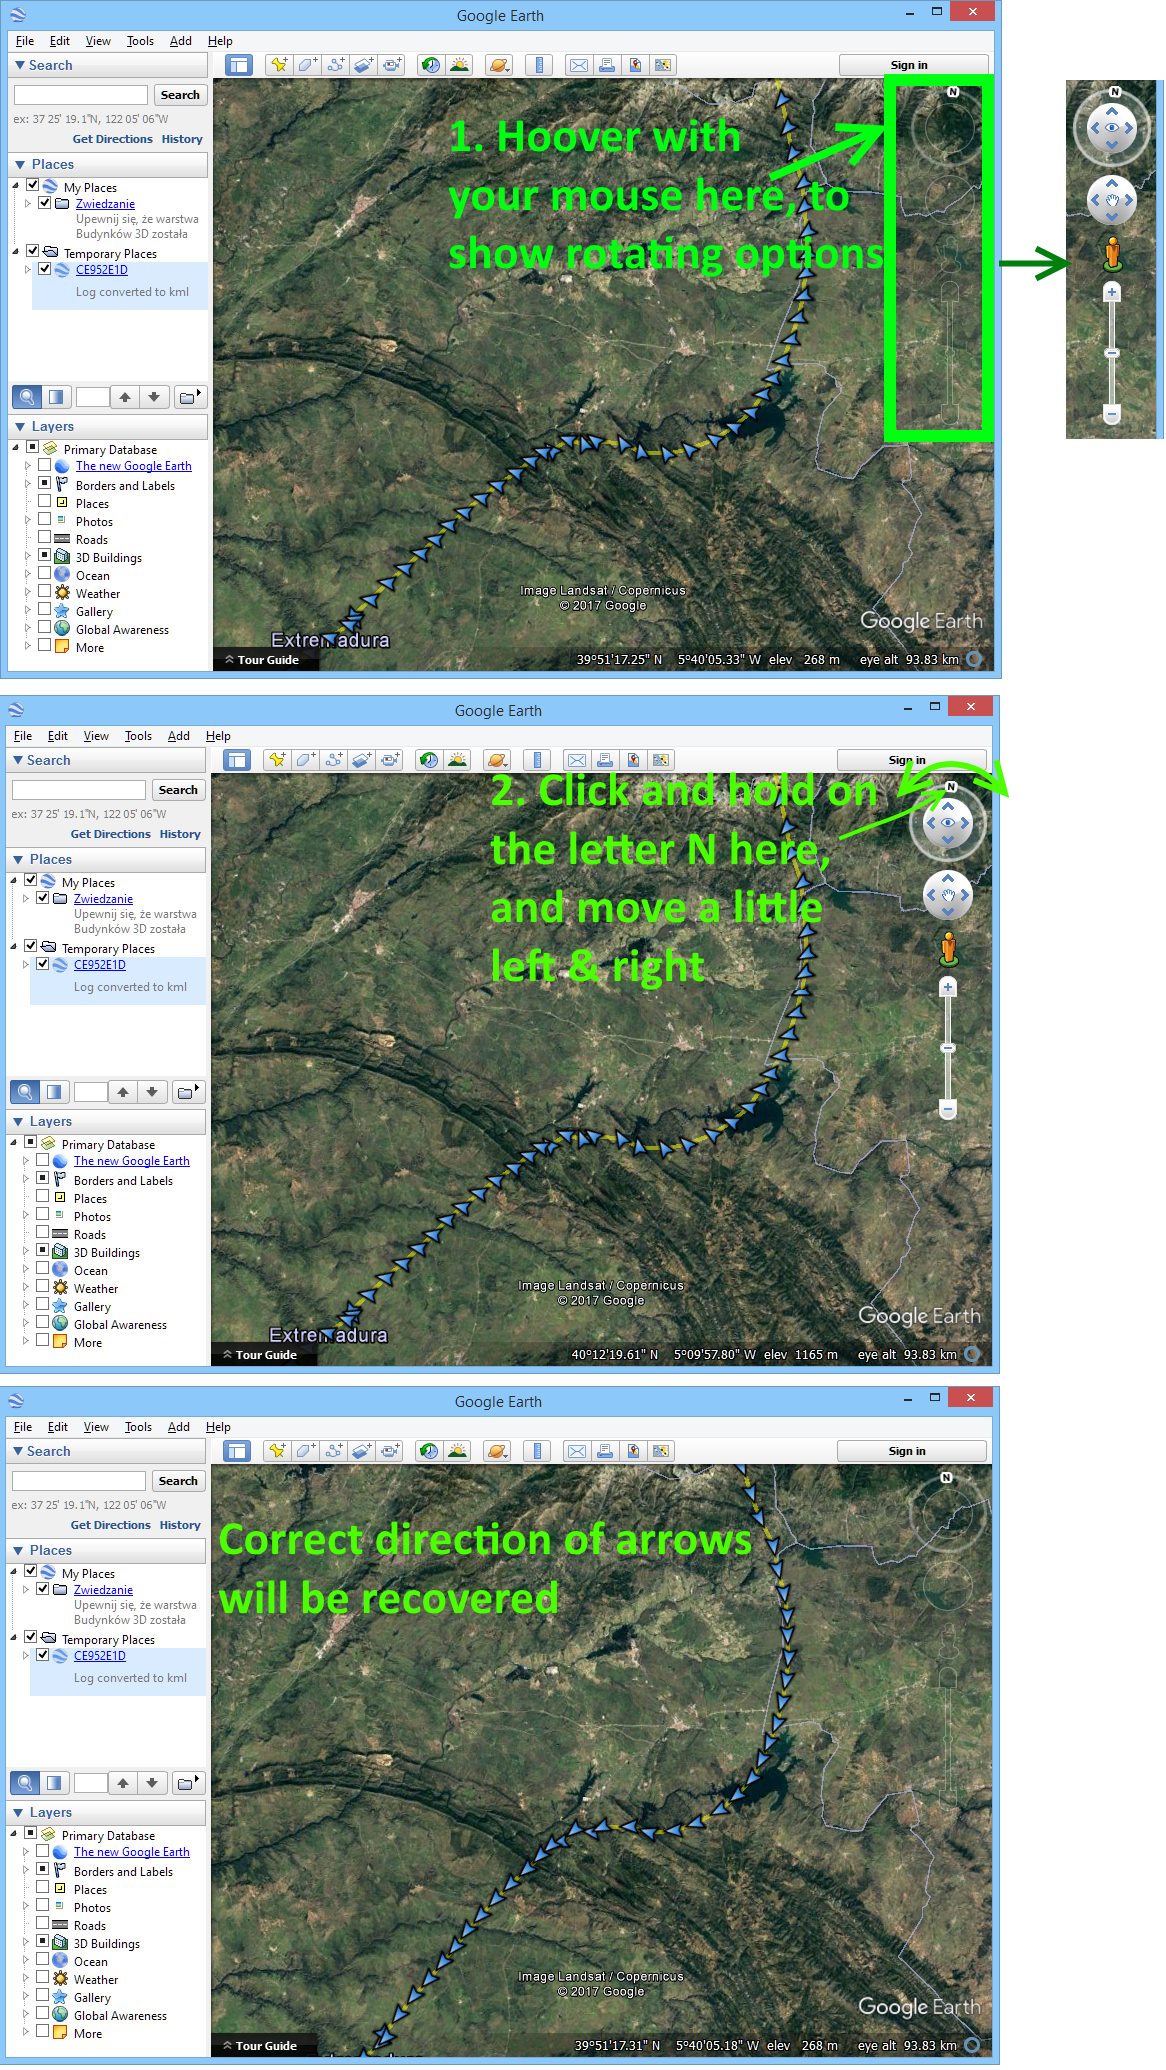Enable the Roads layer checkbox in top window
The height and width of the screenshot is (2070, 1166).
[45, 538]
